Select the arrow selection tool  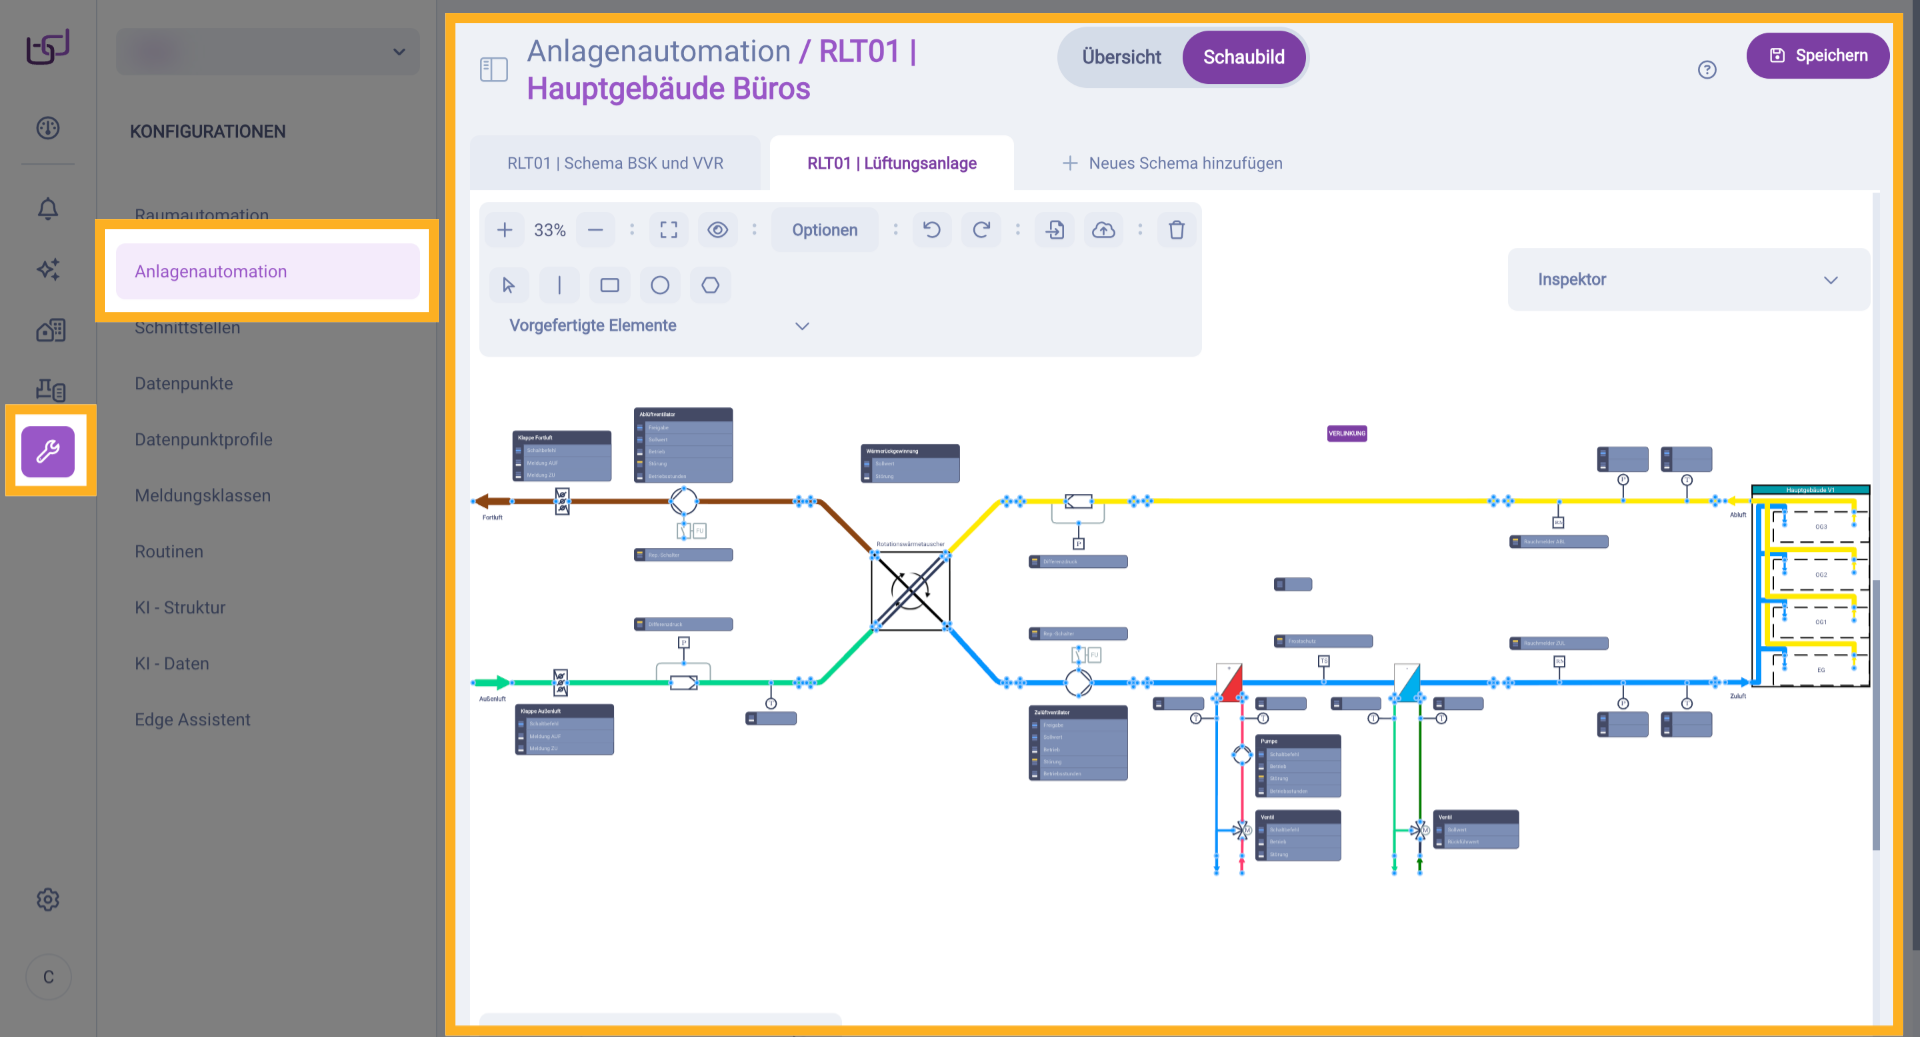[x=509, y=284]
